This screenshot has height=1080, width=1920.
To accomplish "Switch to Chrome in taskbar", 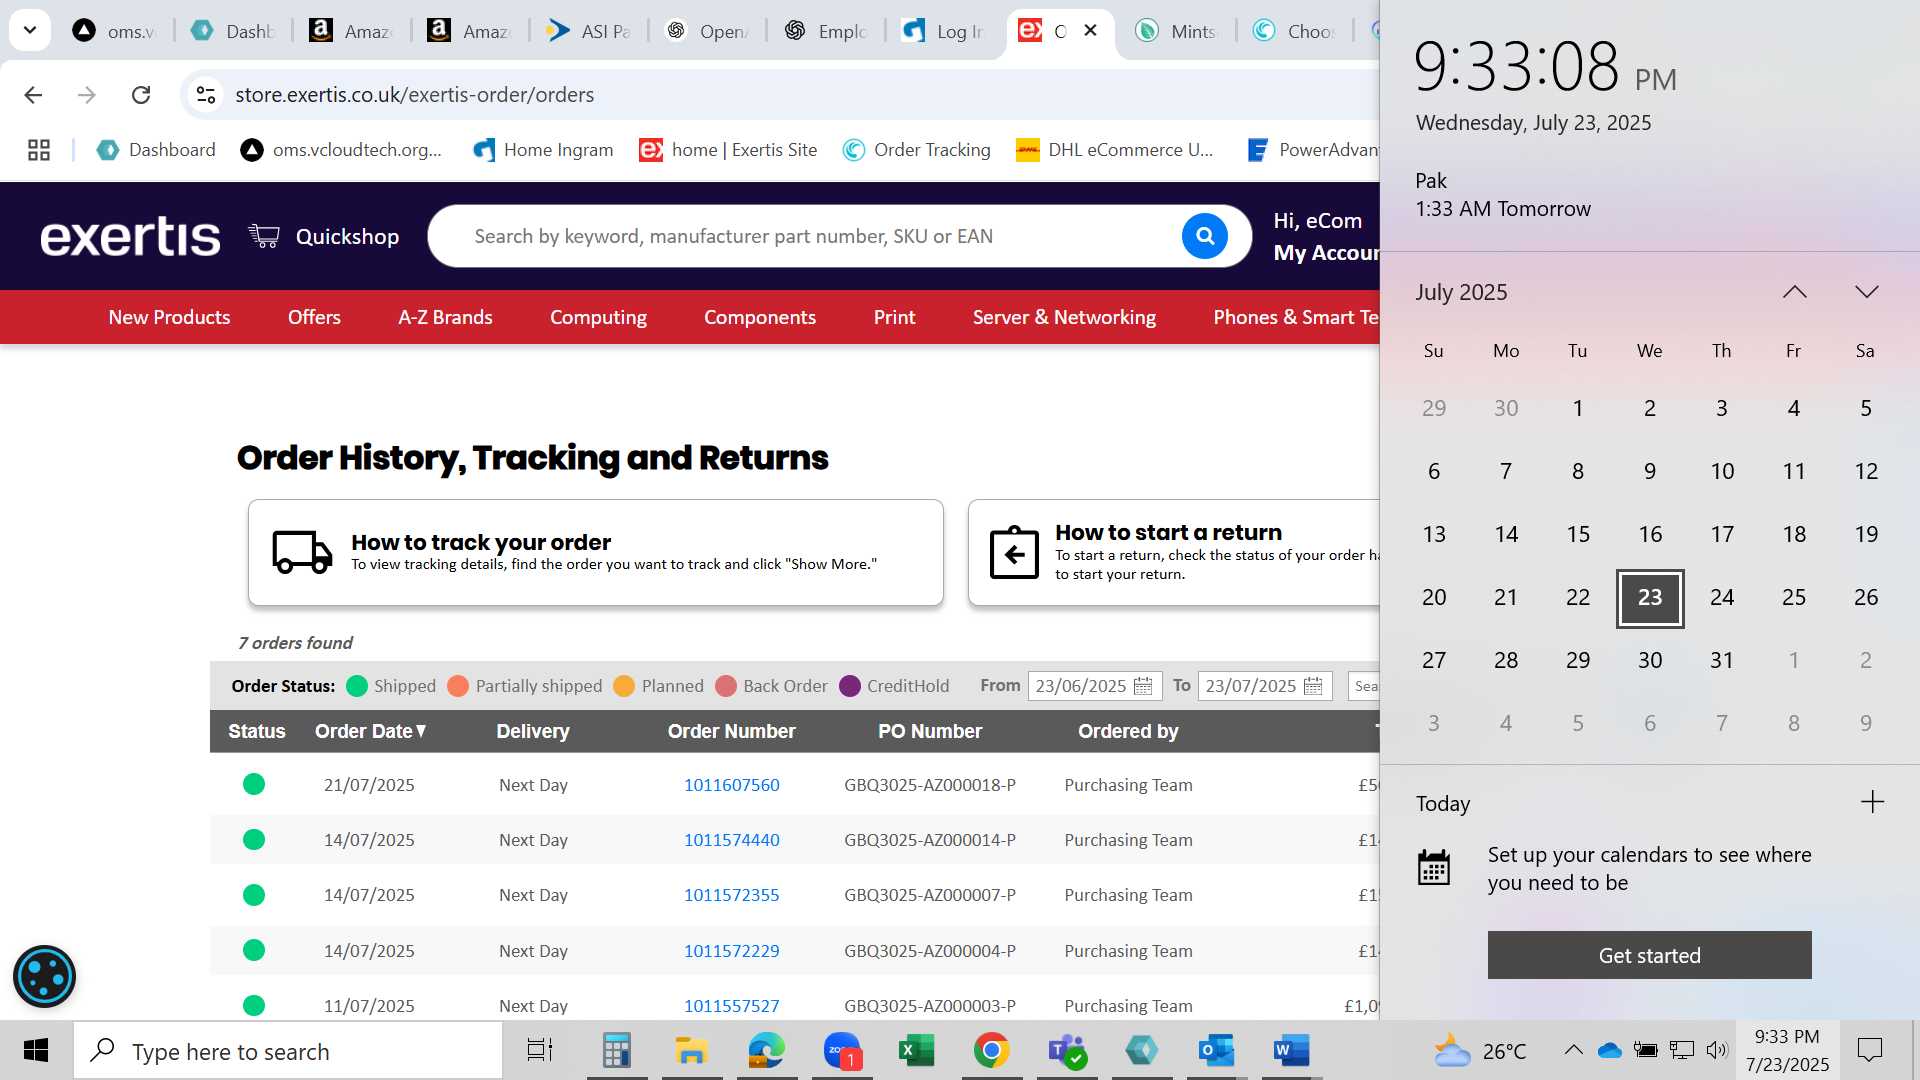I will click(x=991, y=1051).
